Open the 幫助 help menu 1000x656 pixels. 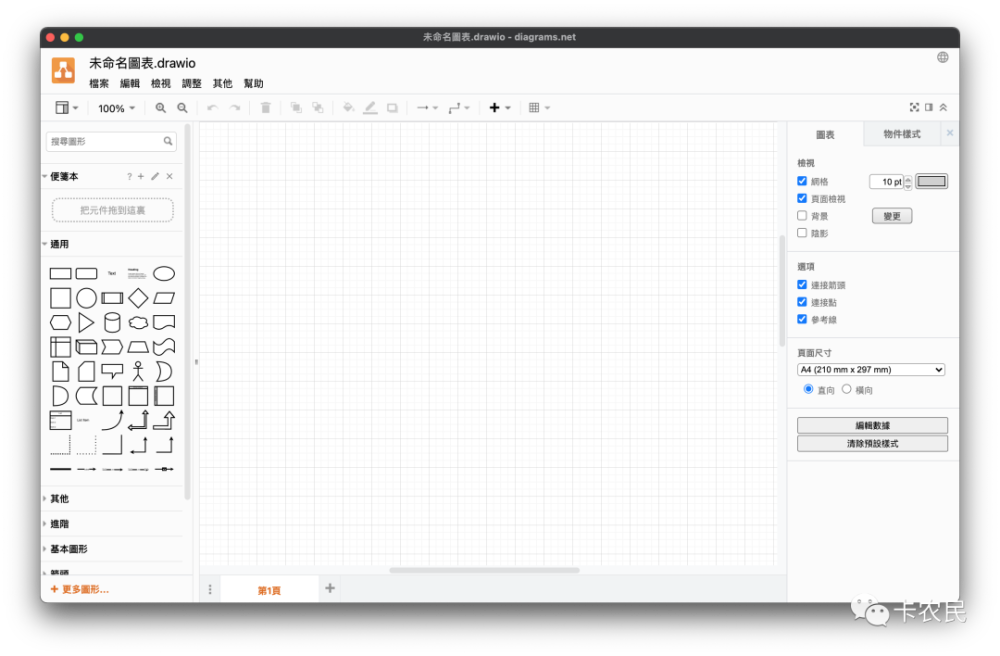click(253, 84)
